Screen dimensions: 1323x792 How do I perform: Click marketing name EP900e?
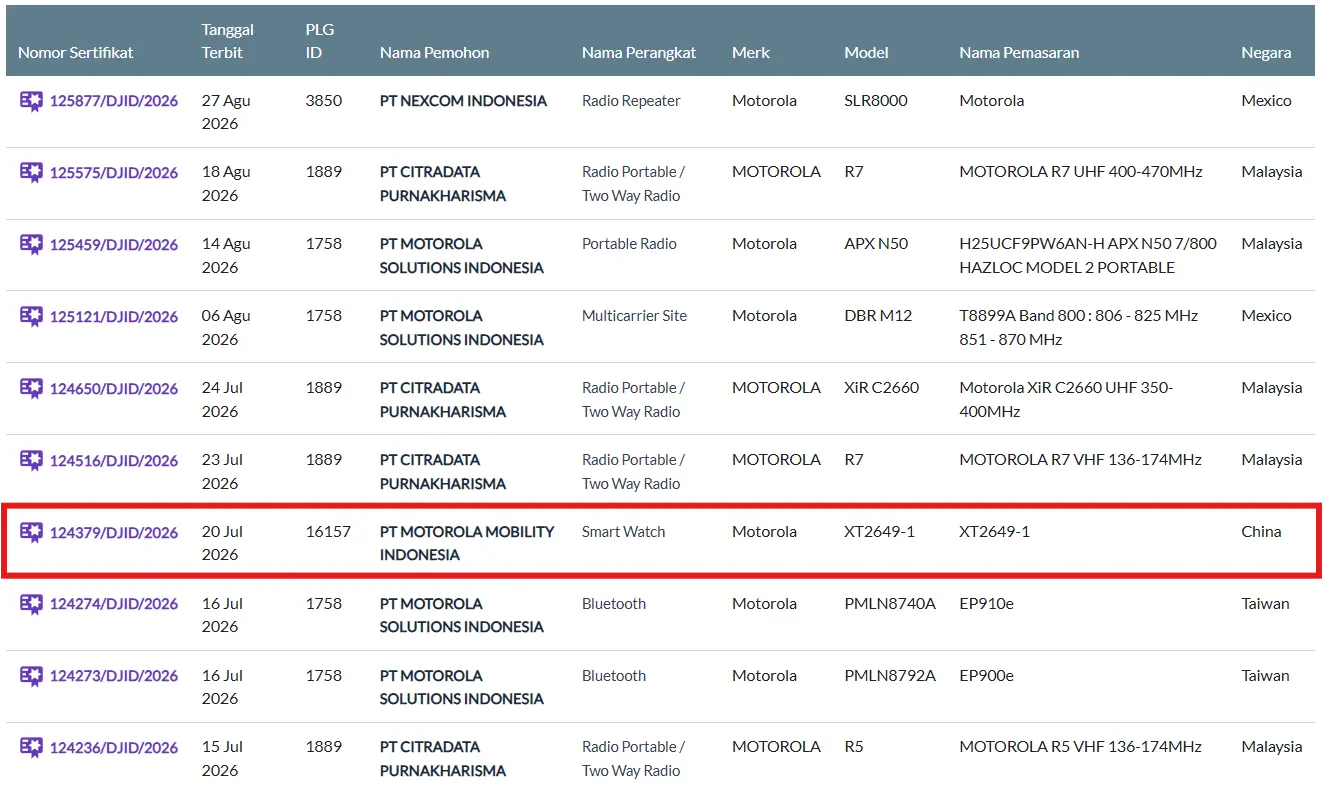click(987, 676)
